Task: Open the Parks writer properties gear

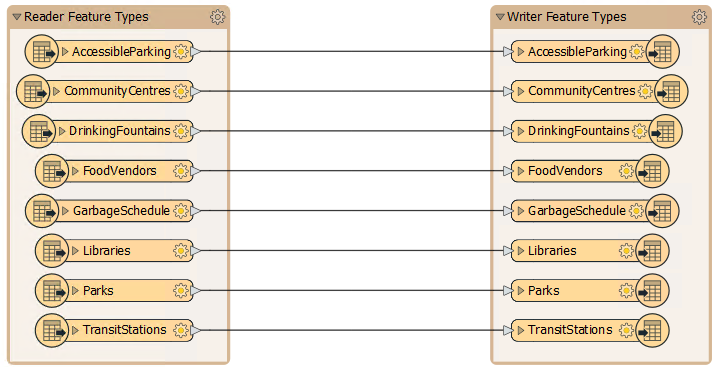Action: (x=627, y=291)
